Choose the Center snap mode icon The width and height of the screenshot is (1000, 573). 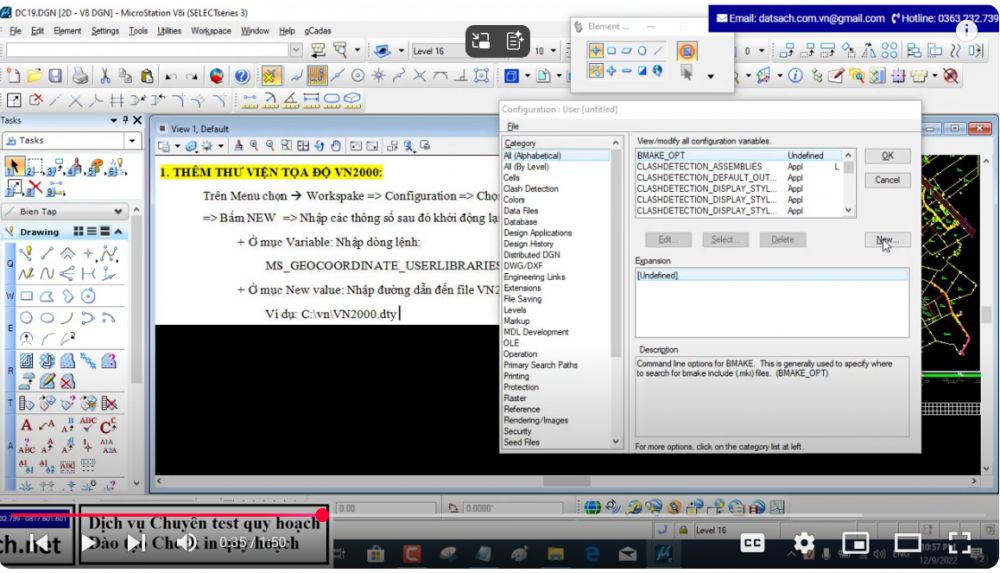tap(358, 76)
